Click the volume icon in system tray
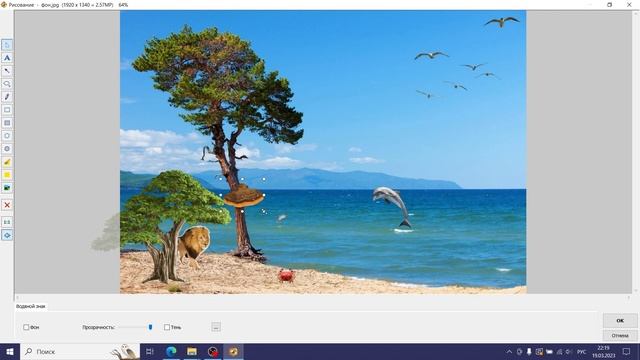This screenshot has width=640, height=360. coord(569,352)
